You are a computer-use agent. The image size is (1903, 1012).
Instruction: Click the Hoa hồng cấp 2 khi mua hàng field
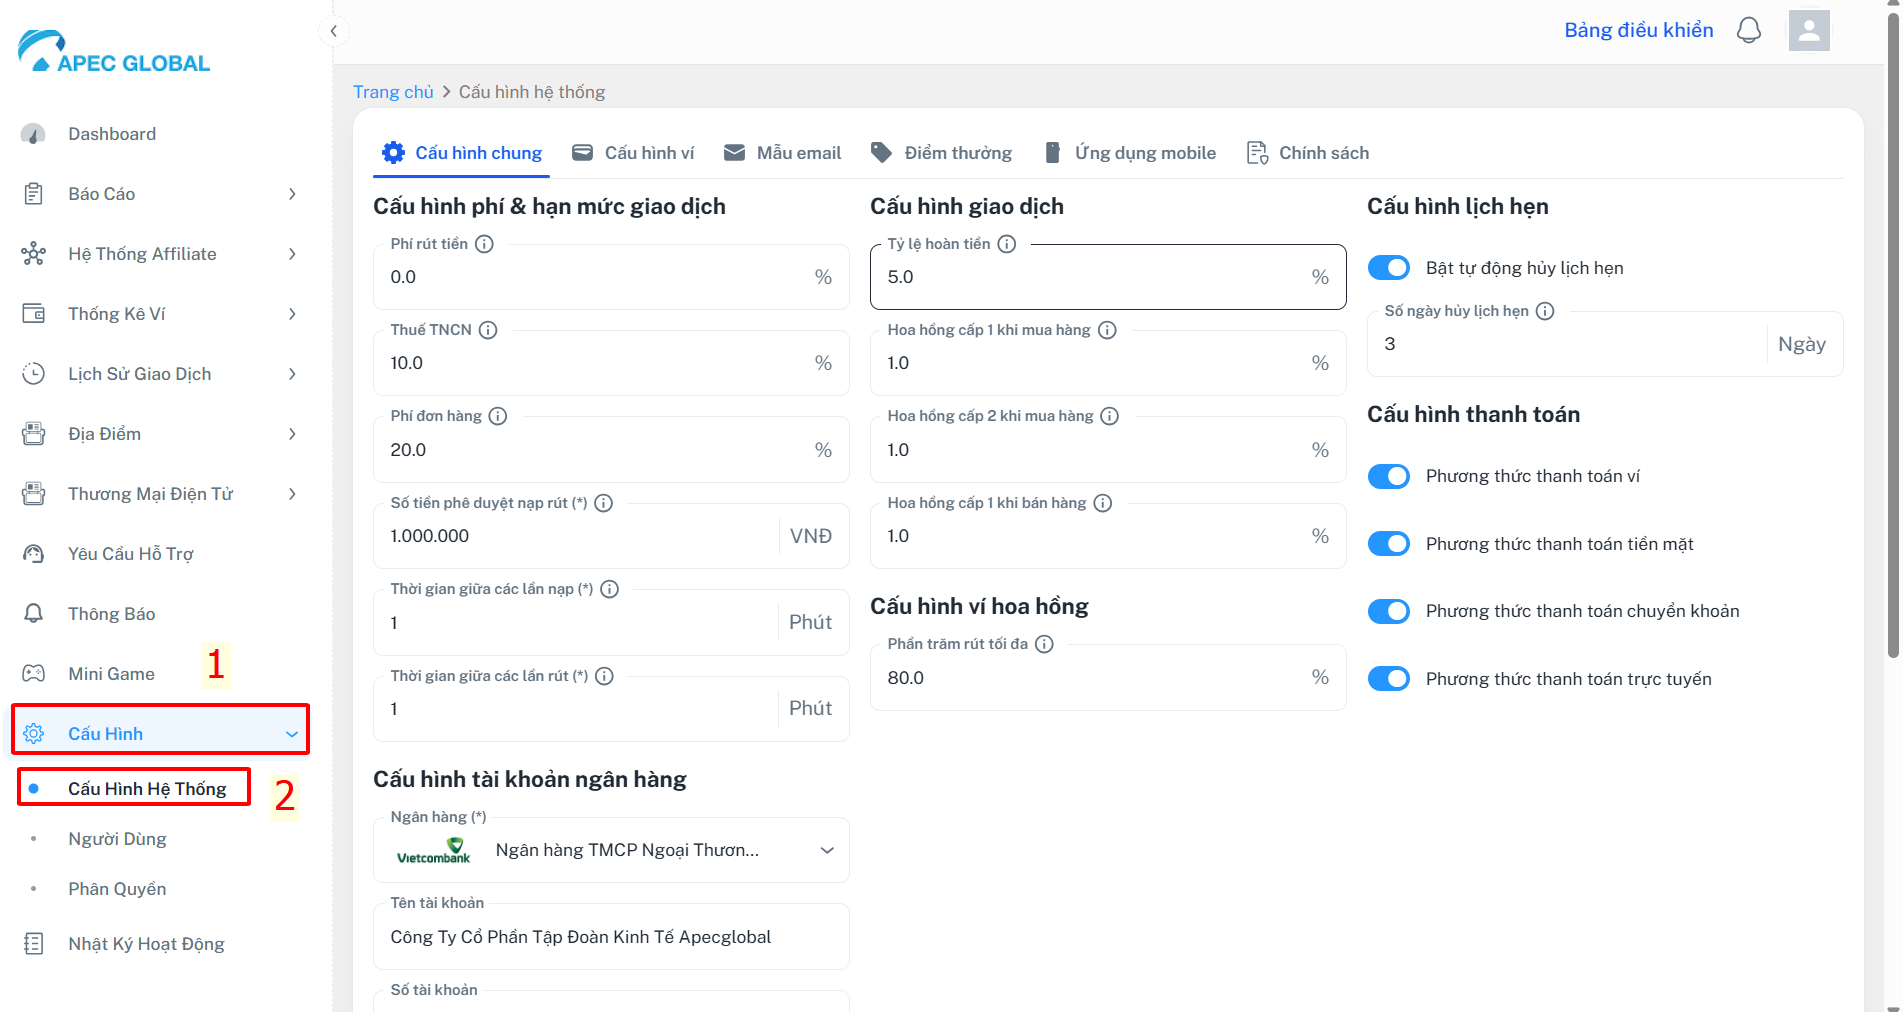[x=1108, y=450]
